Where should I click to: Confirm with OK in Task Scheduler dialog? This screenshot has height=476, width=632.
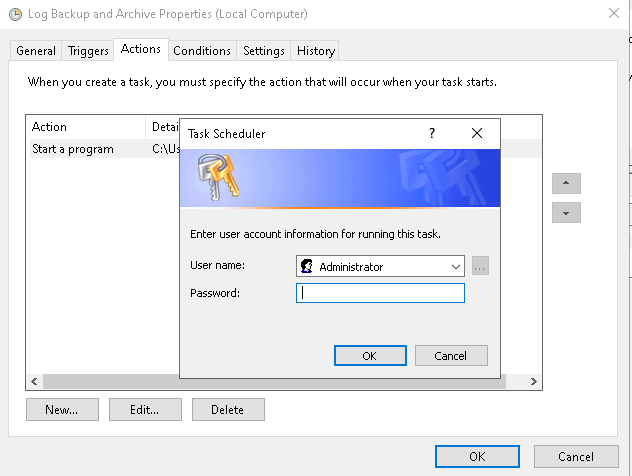[x=370, y=355]
